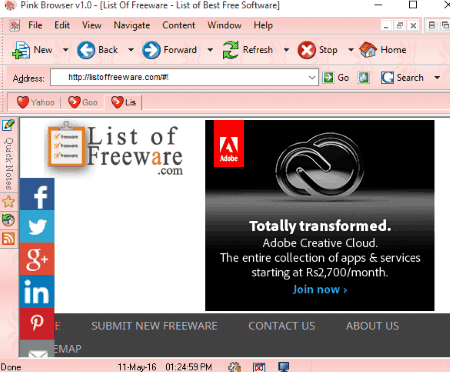
Task: Click the gear icon in status bar
Action: pos(235,367)
